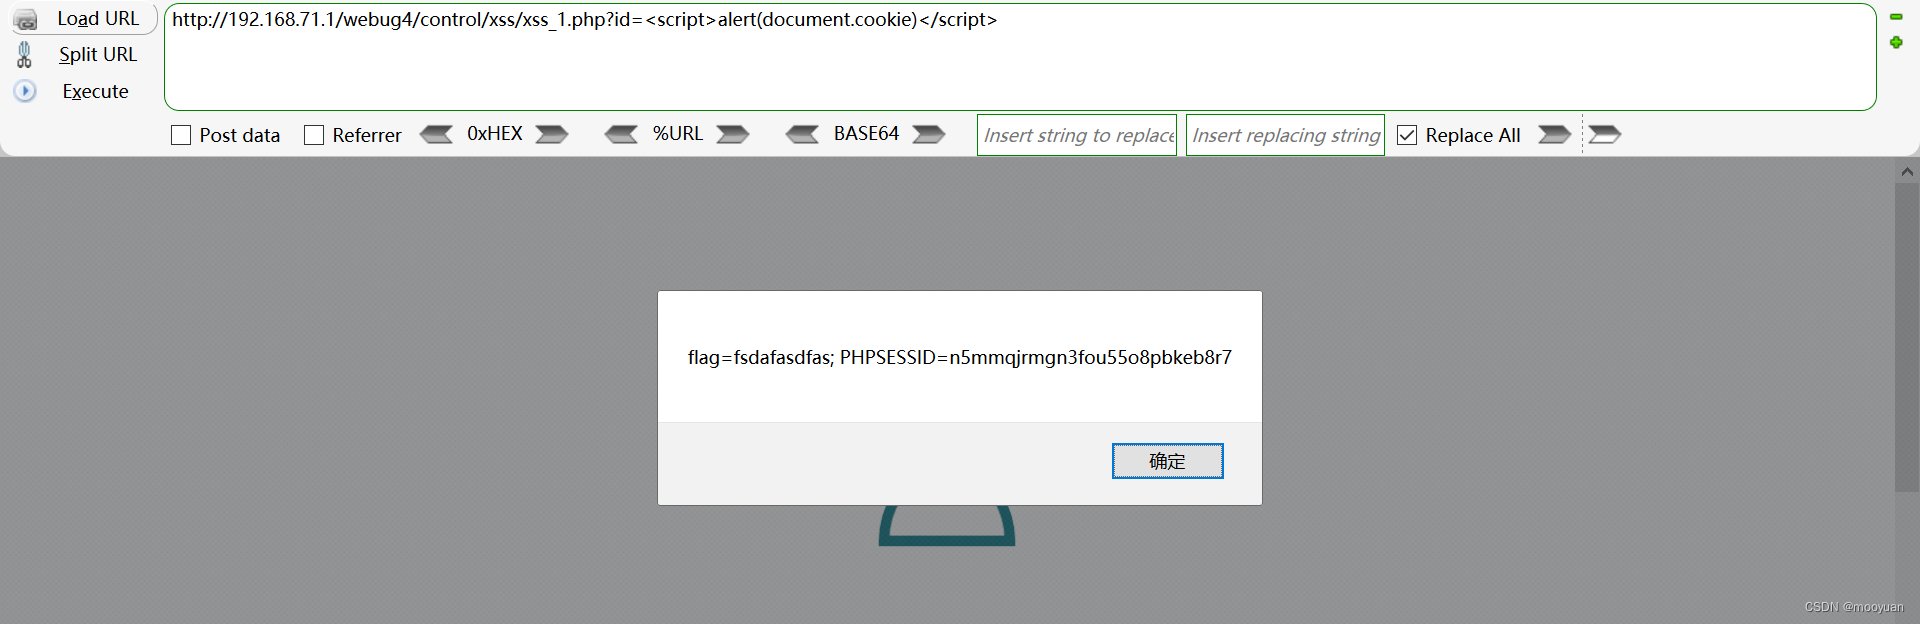Viewport: 1920px width, 624px height.
Task: Click the cookie text in the alert dialog
Action: coord(960,358)
